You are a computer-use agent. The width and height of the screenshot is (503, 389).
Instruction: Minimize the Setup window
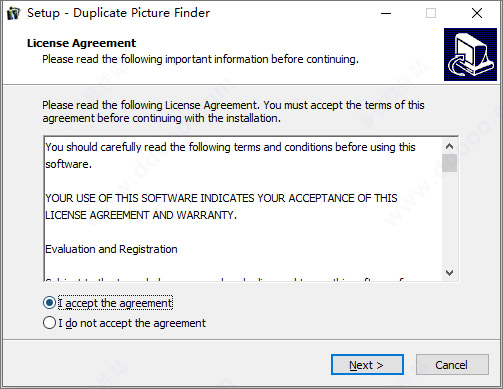[386, 13]
